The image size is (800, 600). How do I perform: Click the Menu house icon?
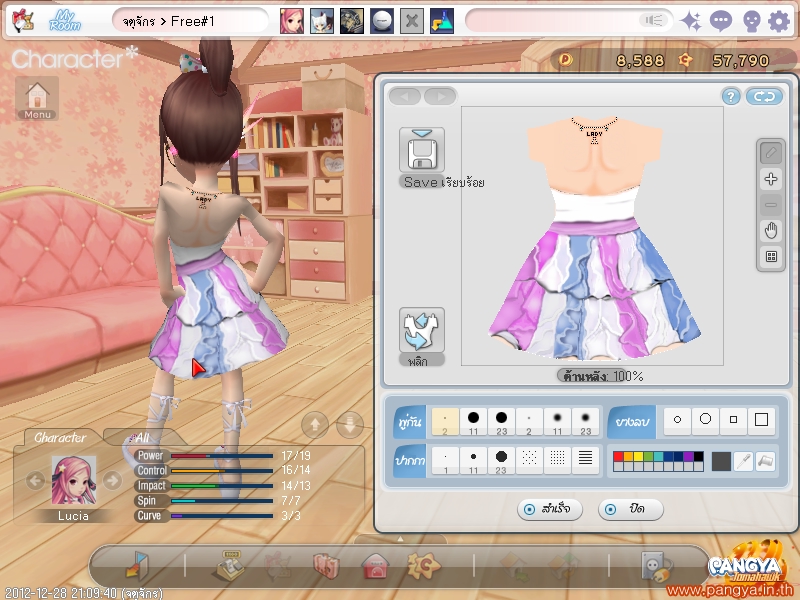[37, 98]
